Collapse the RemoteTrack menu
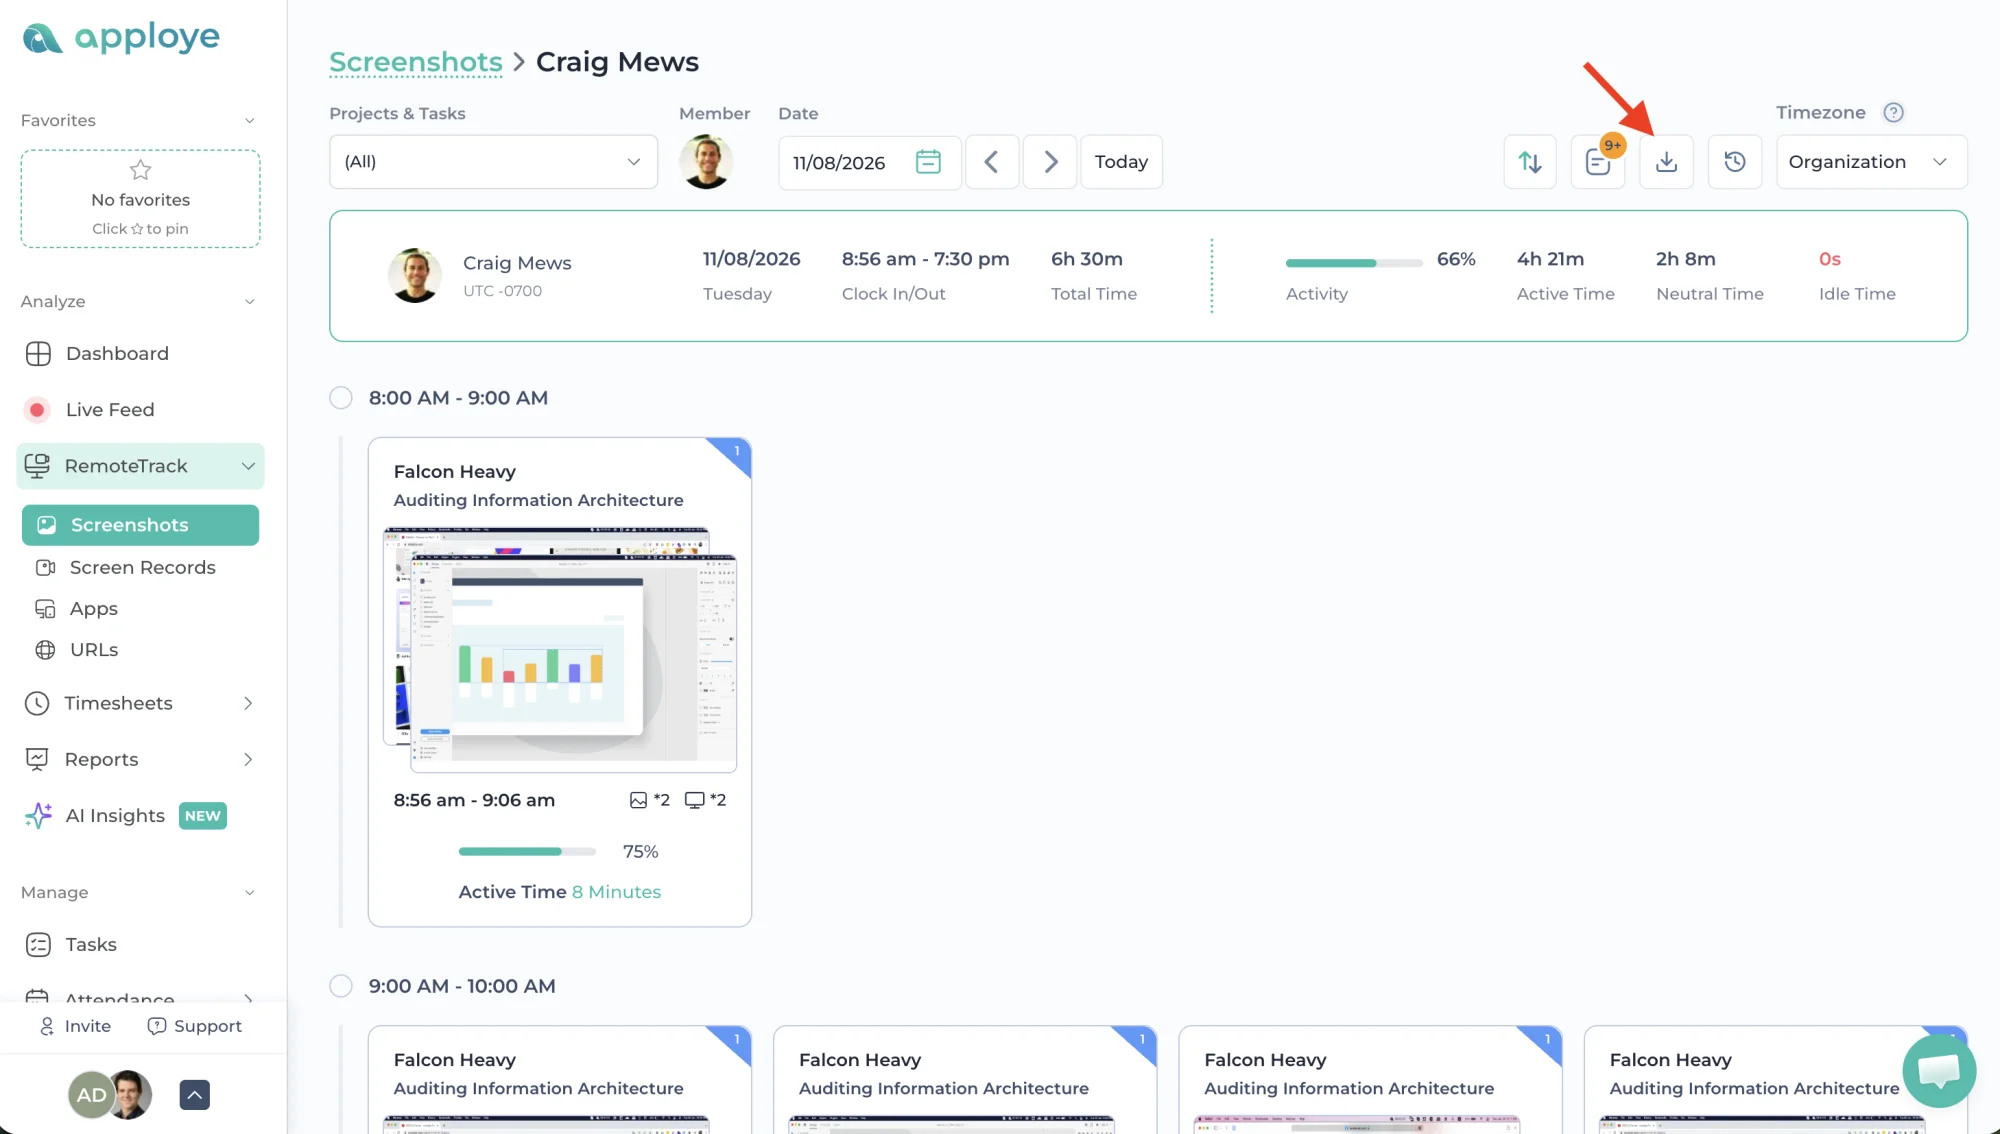Viewport: 2000px width, 1134px height. tap(248, 466)
